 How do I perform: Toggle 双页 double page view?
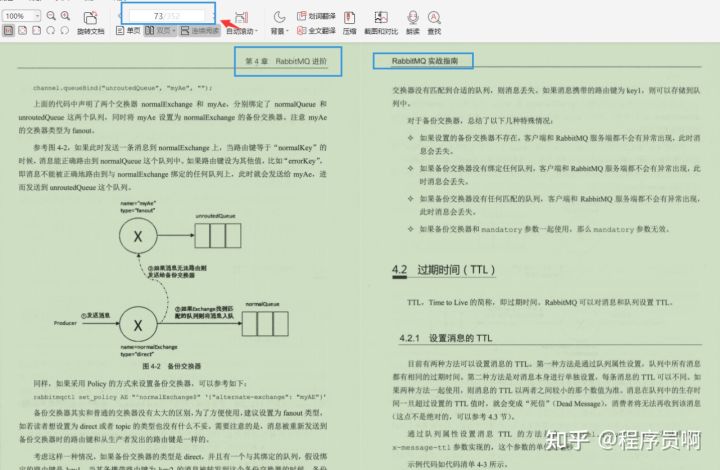click(160, 31)
